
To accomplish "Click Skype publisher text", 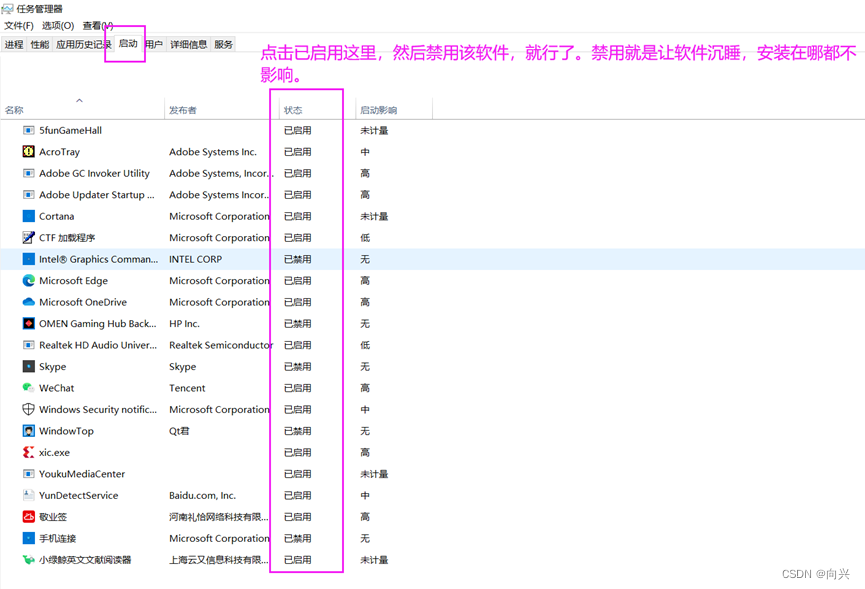I will pos(183,367).
